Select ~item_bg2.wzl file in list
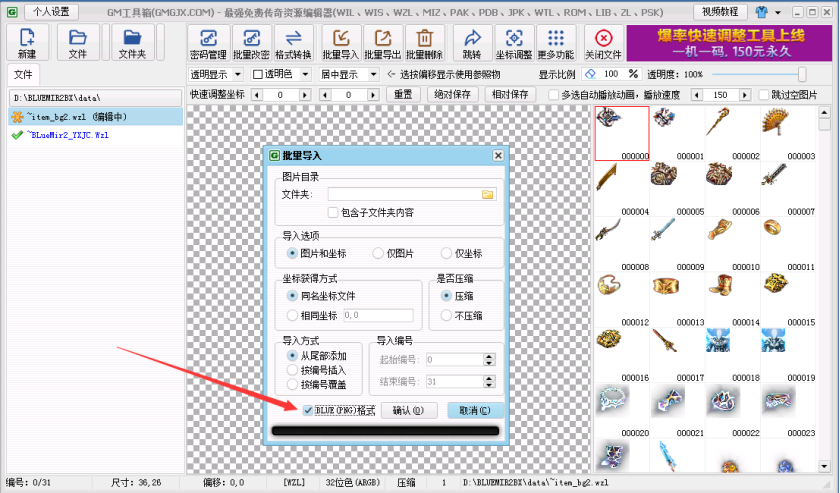Image resolution: width=840 pixels, height=493 pixels. point(95,116)
